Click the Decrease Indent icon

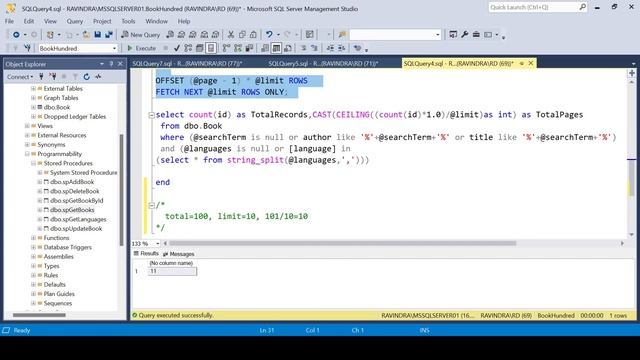coord(330,48)
